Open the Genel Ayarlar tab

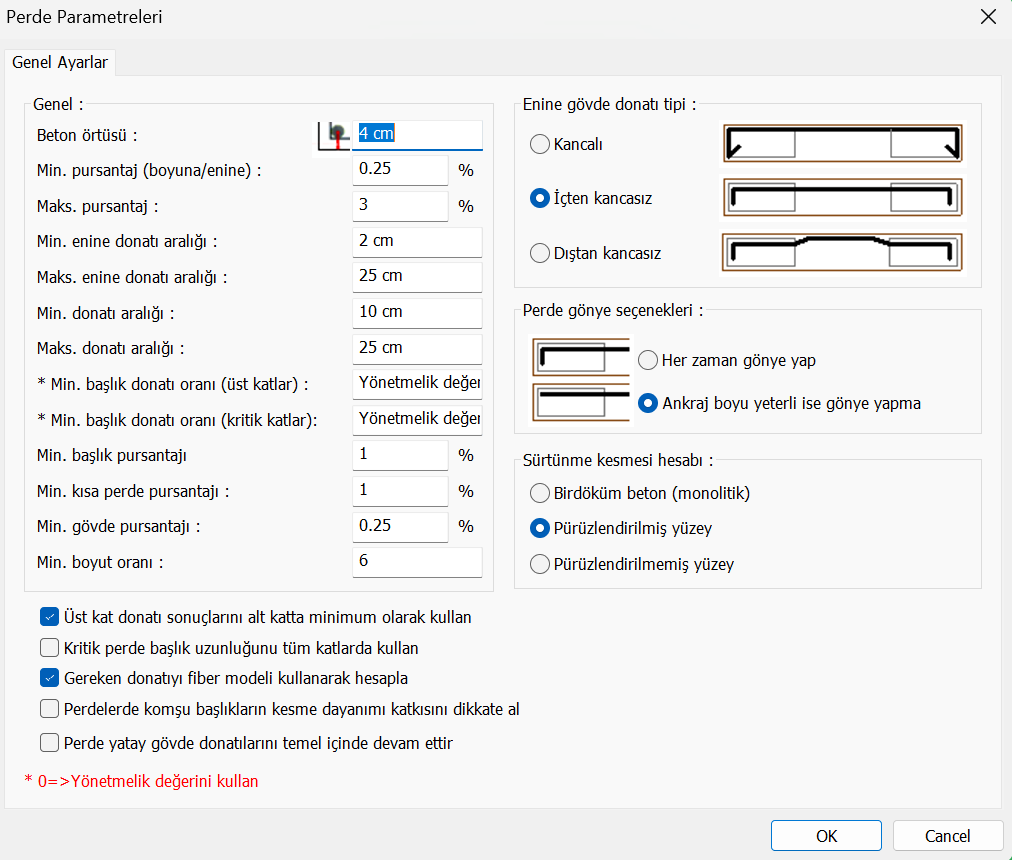60,62
